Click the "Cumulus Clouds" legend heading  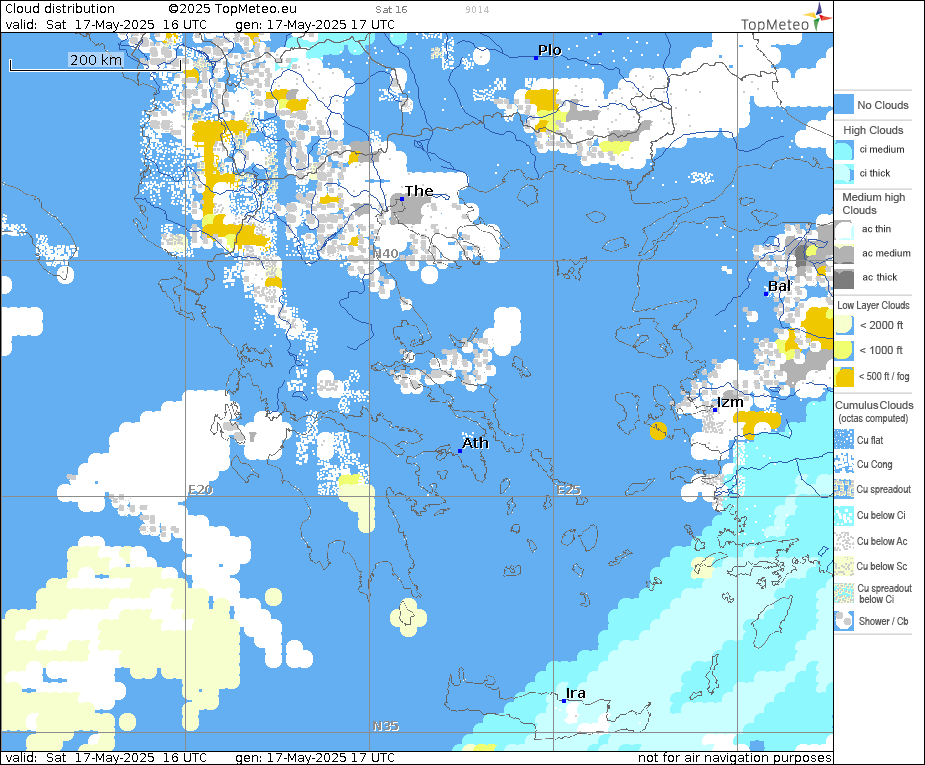pos(874,405)
